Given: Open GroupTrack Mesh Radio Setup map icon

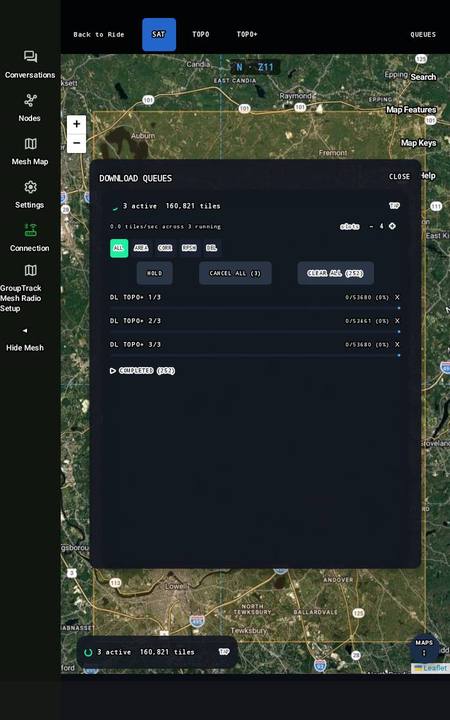Looking at the screenshot, I should [30, 270].
